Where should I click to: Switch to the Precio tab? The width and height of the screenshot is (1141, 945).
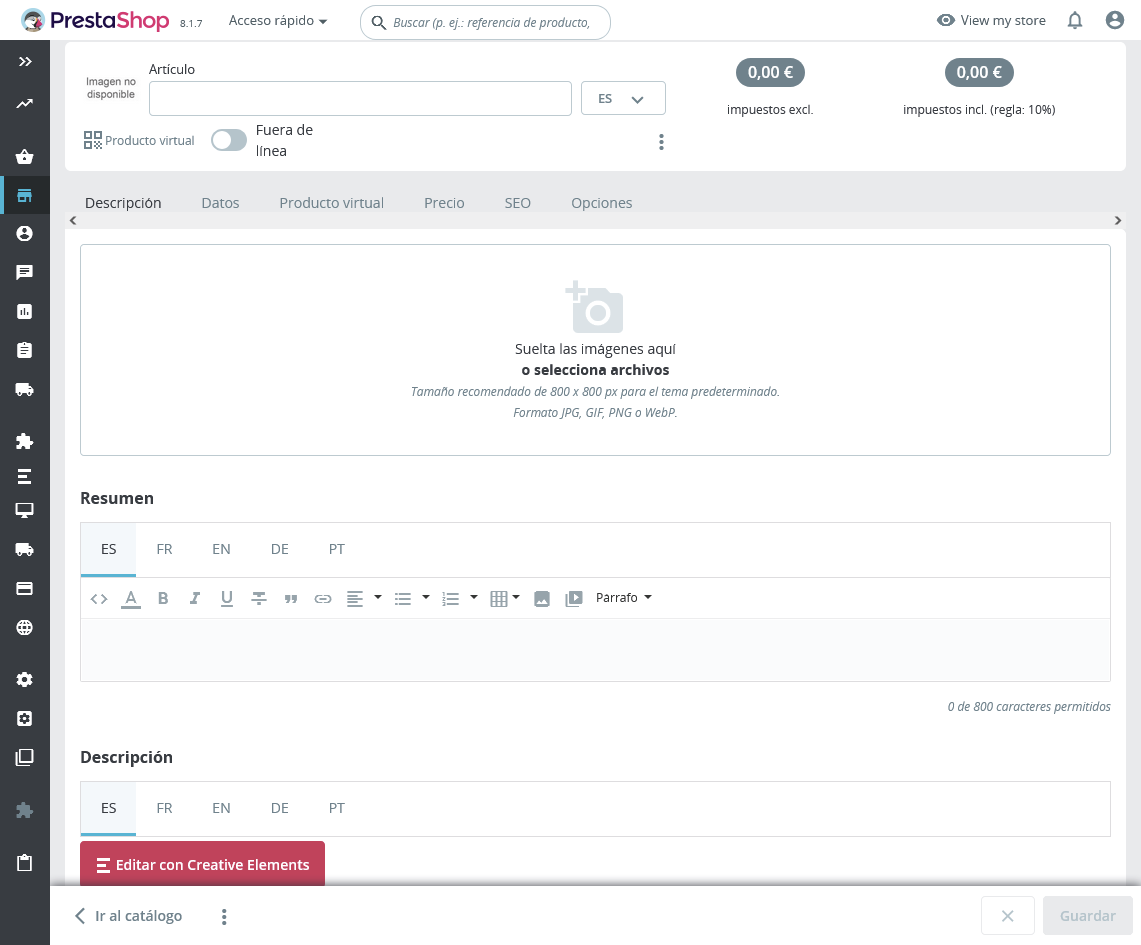[444, 203]
